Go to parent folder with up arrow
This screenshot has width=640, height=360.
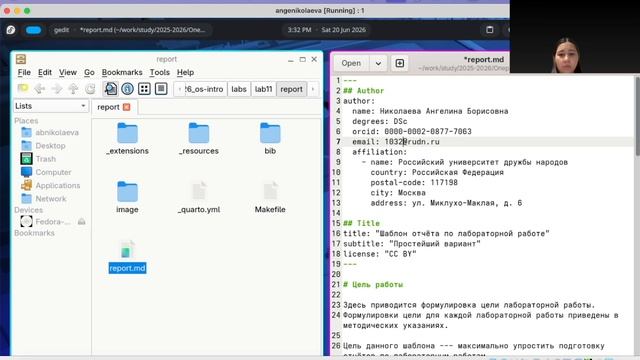pyautogui.click(x=73, y=89)
